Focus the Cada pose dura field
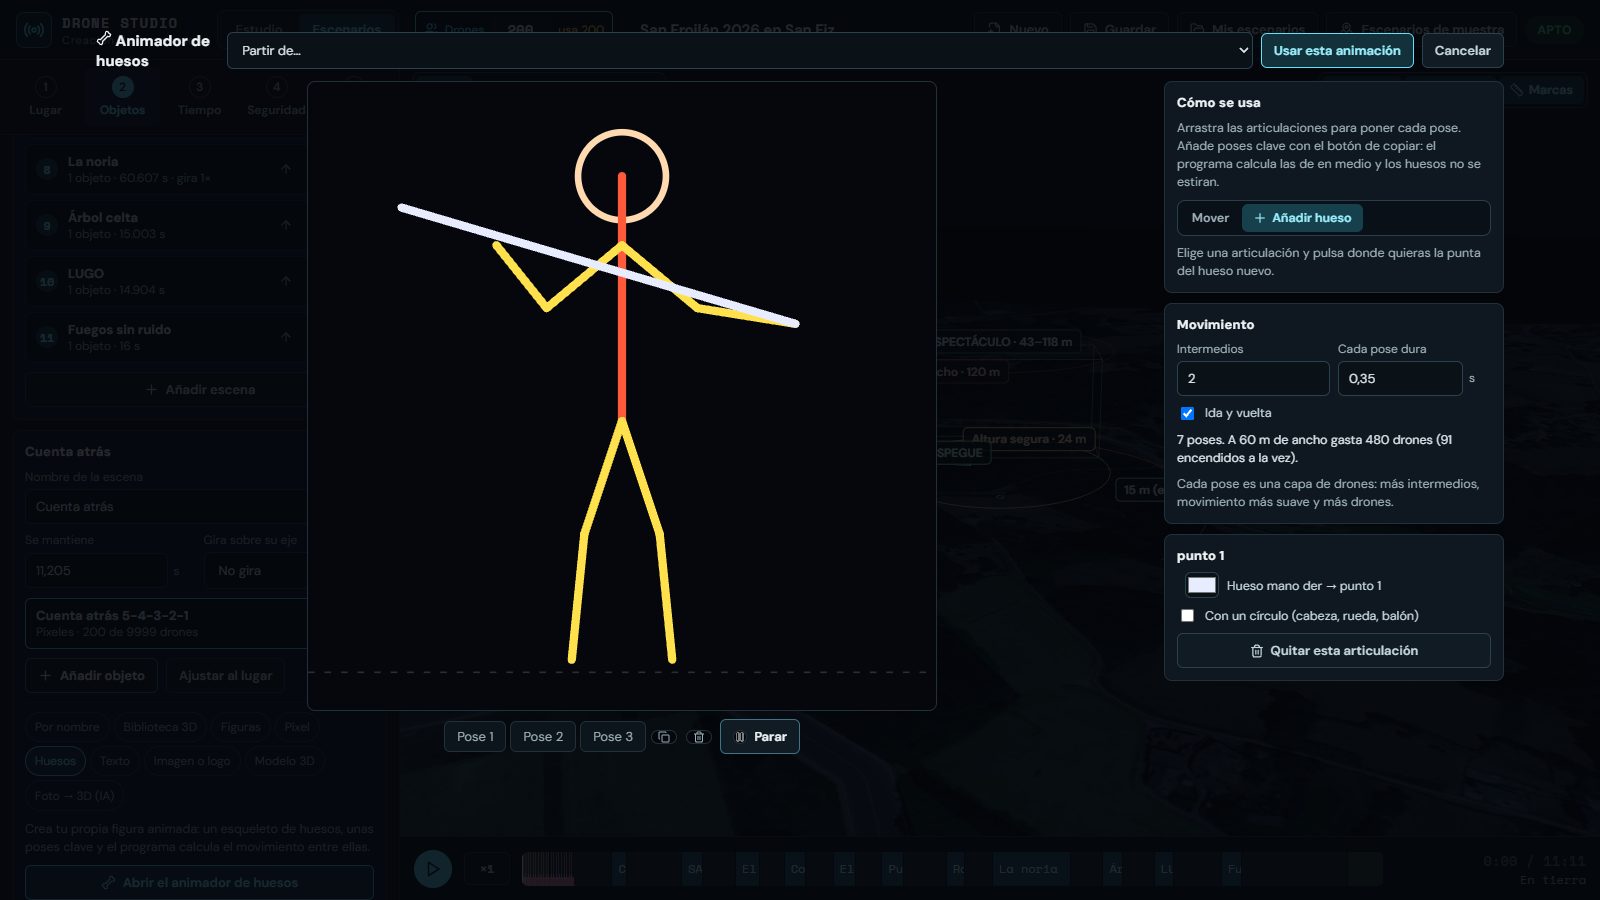The height and width of the screenshot is (900, 1600). (x=1400, y=379)
